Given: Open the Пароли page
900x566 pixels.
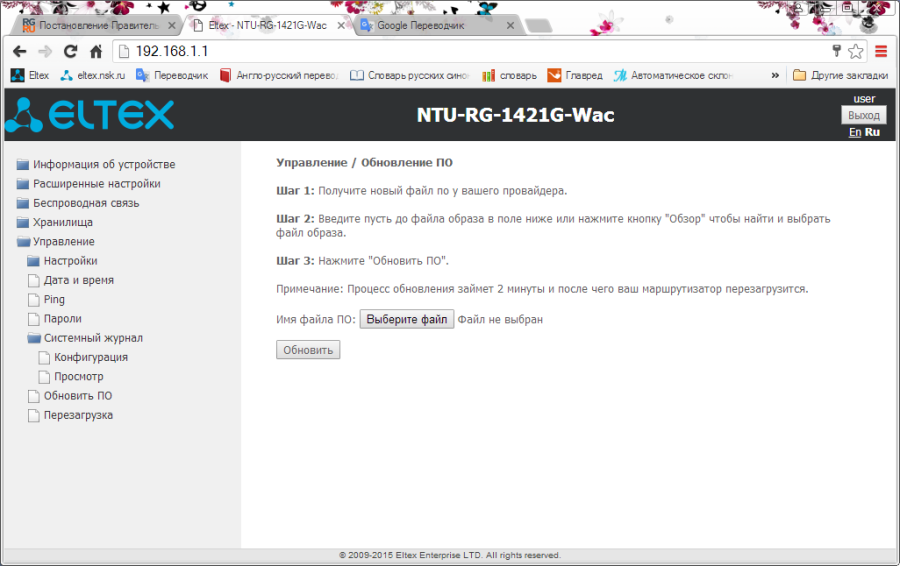Looking at the screenshot, I should pyautogui.click(x=55, y=319).
